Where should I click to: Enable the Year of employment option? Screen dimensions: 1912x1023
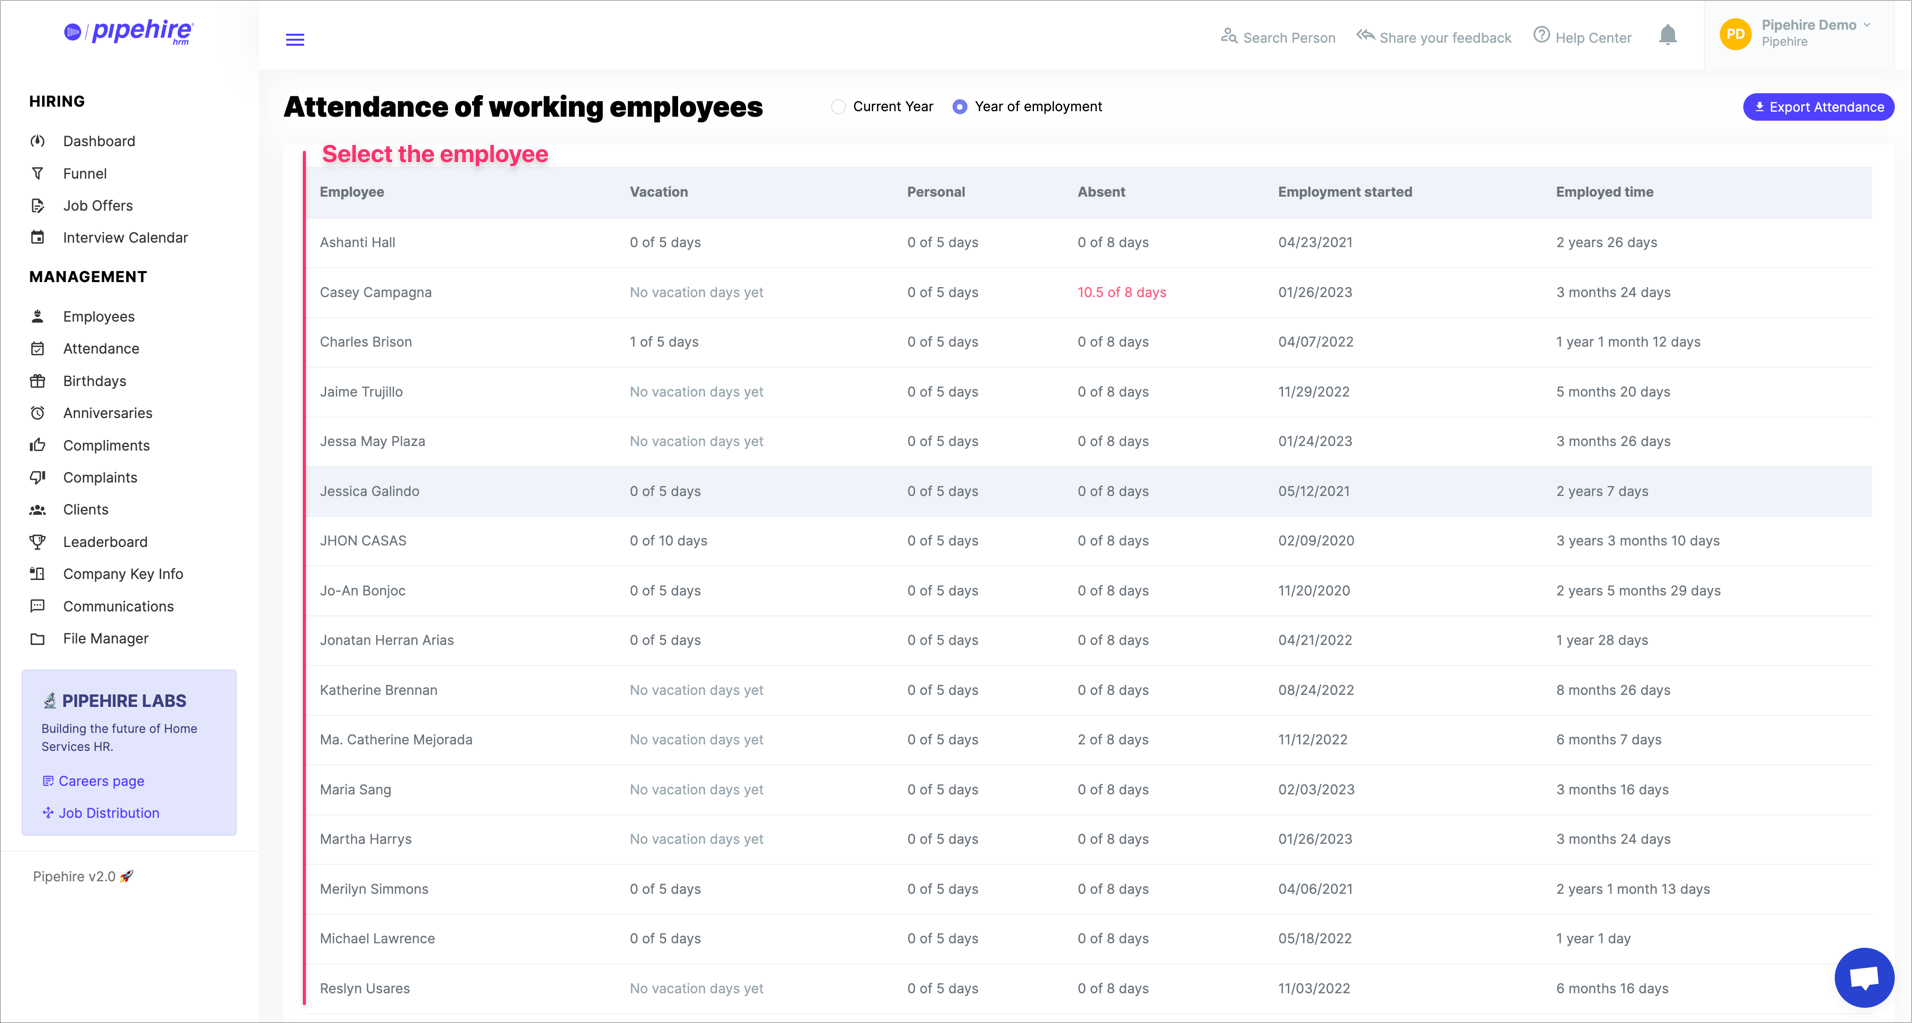click(x=960, y=106)
